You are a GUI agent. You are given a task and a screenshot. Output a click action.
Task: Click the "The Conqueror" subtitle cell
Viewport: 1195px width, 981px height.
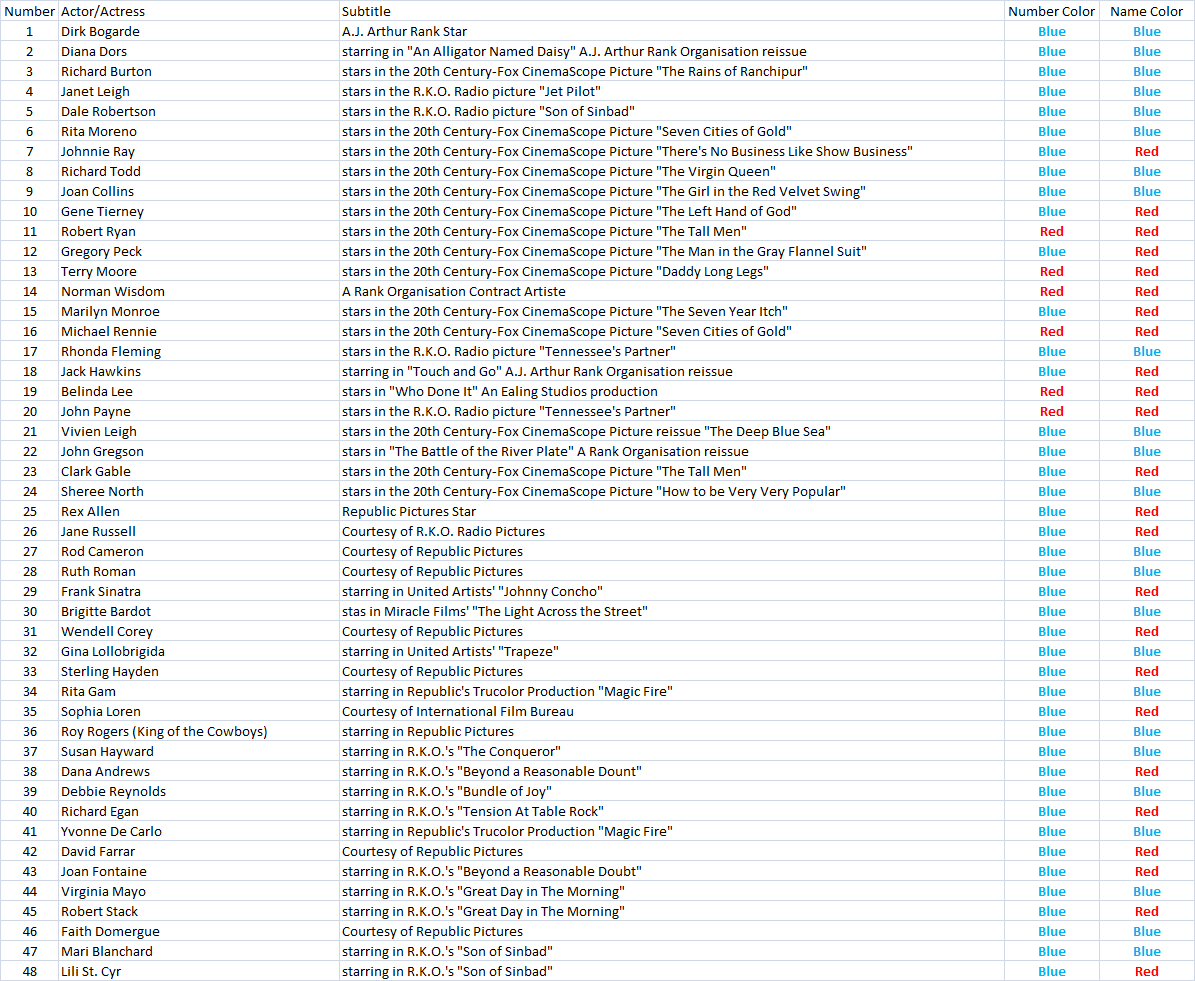point(671,752)
